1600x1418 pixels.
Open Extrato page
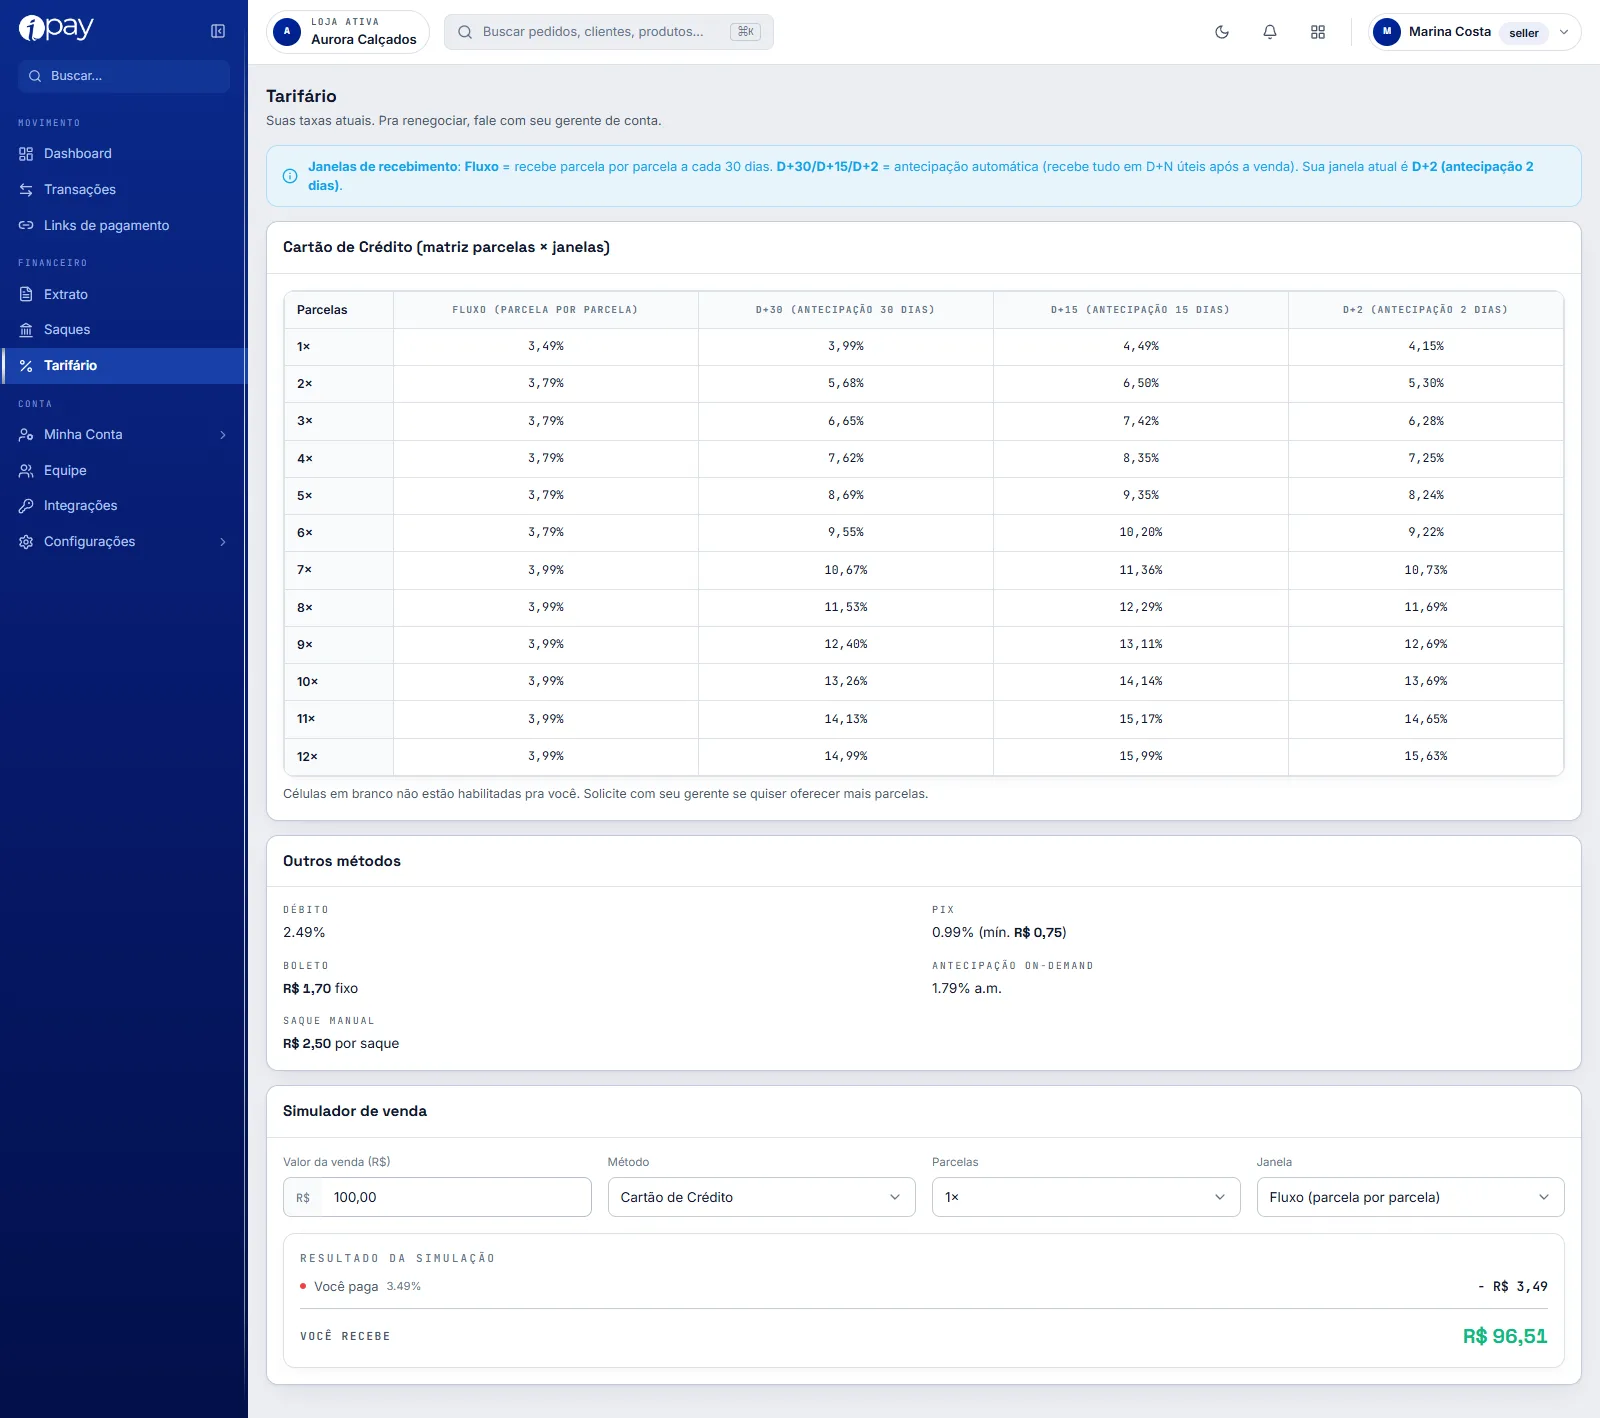click(124, 295)
